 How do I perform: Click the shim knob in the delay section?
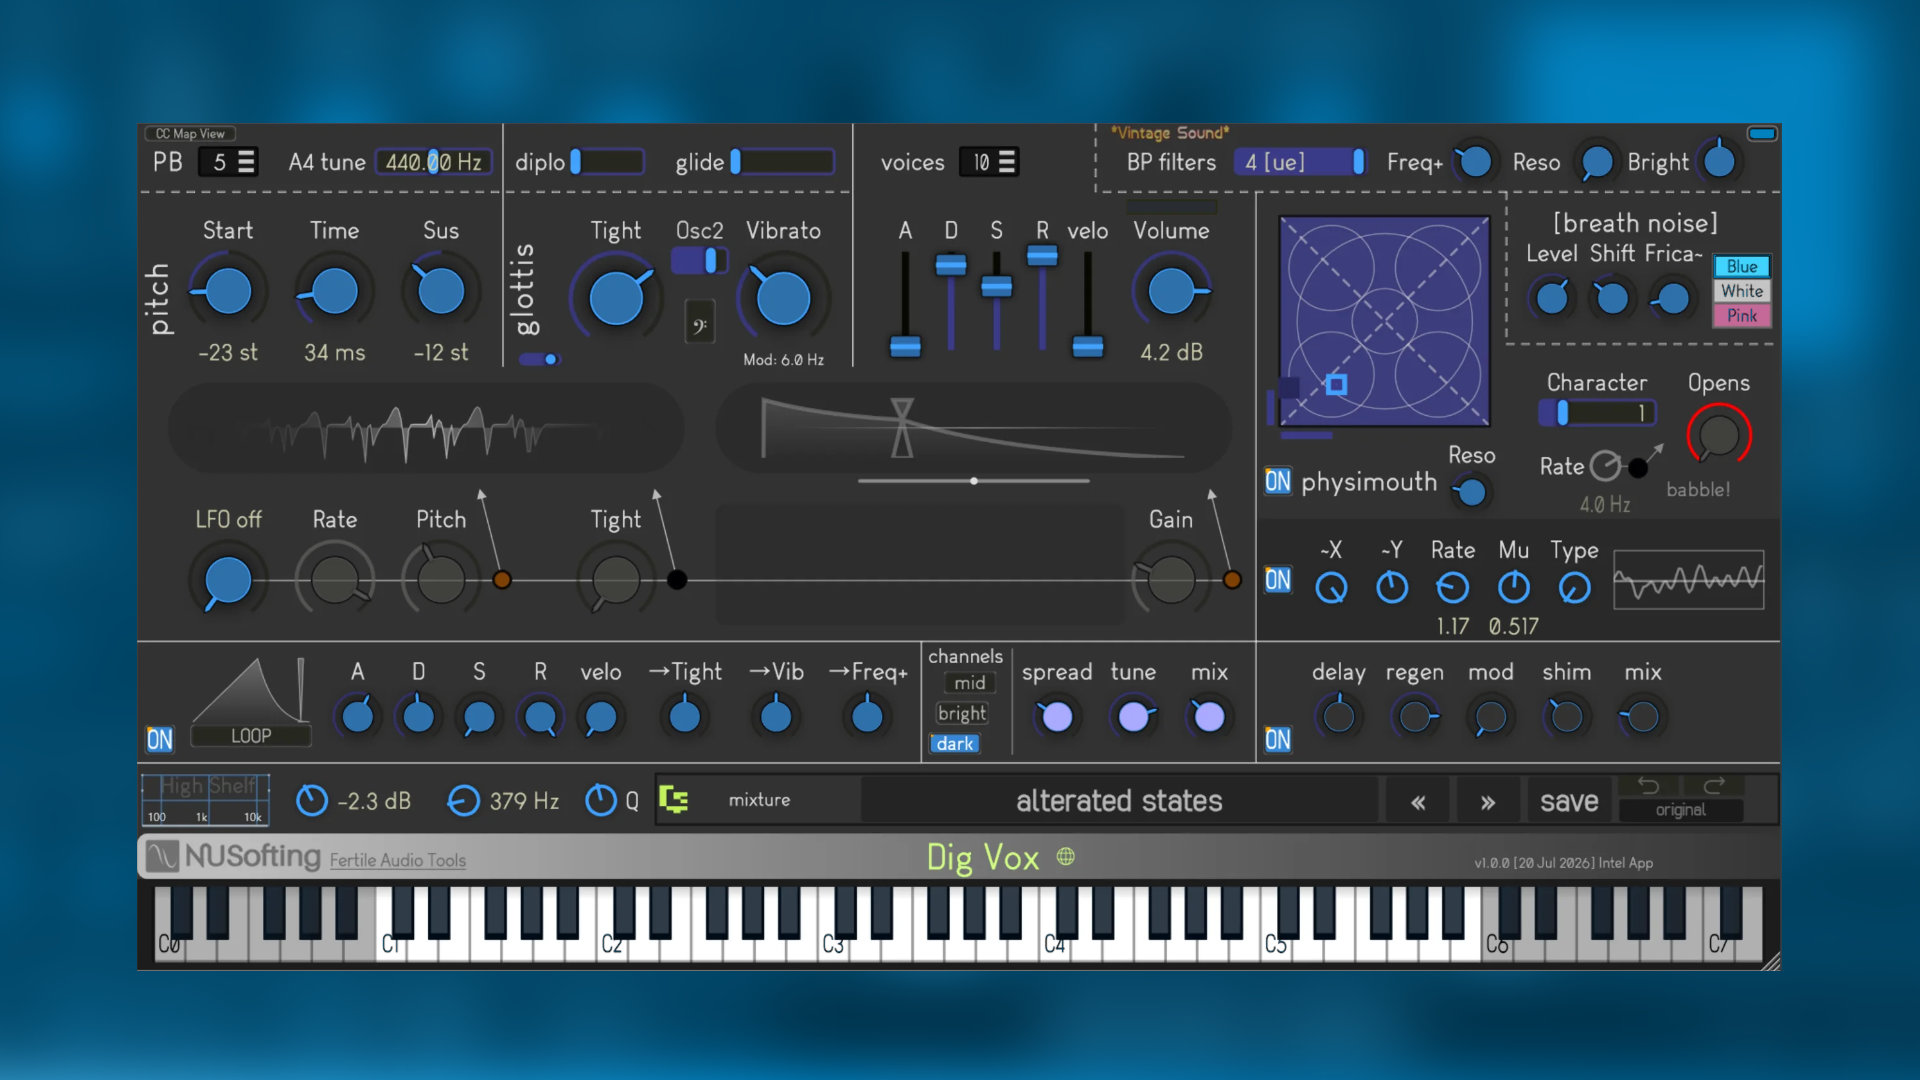pyautogui.click(x=1567, y=717)
